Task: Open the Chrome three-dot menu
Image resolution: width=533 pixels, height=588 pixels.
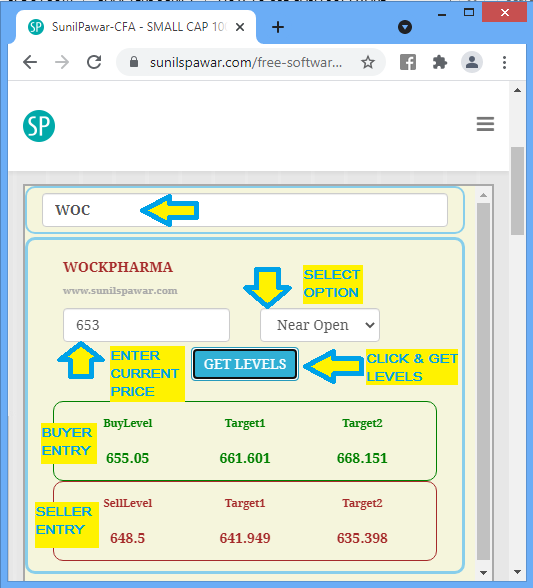Action: tap(504, 62)
